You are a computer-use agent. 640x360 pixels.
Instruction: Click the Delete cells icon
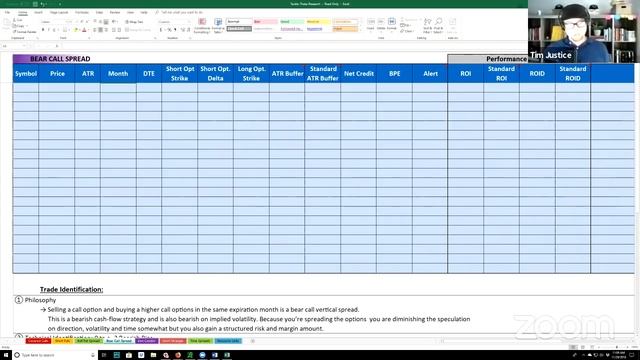(x=381, y=24)
